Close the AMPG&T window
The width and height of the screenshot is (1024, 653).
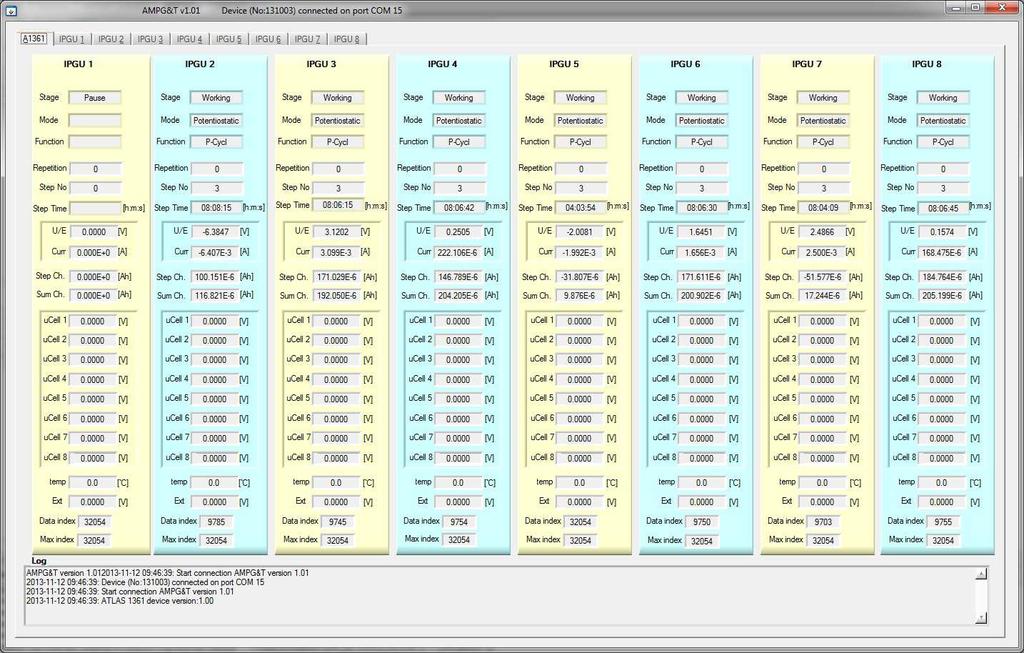pyautogui.click(x=1004, y=7)
